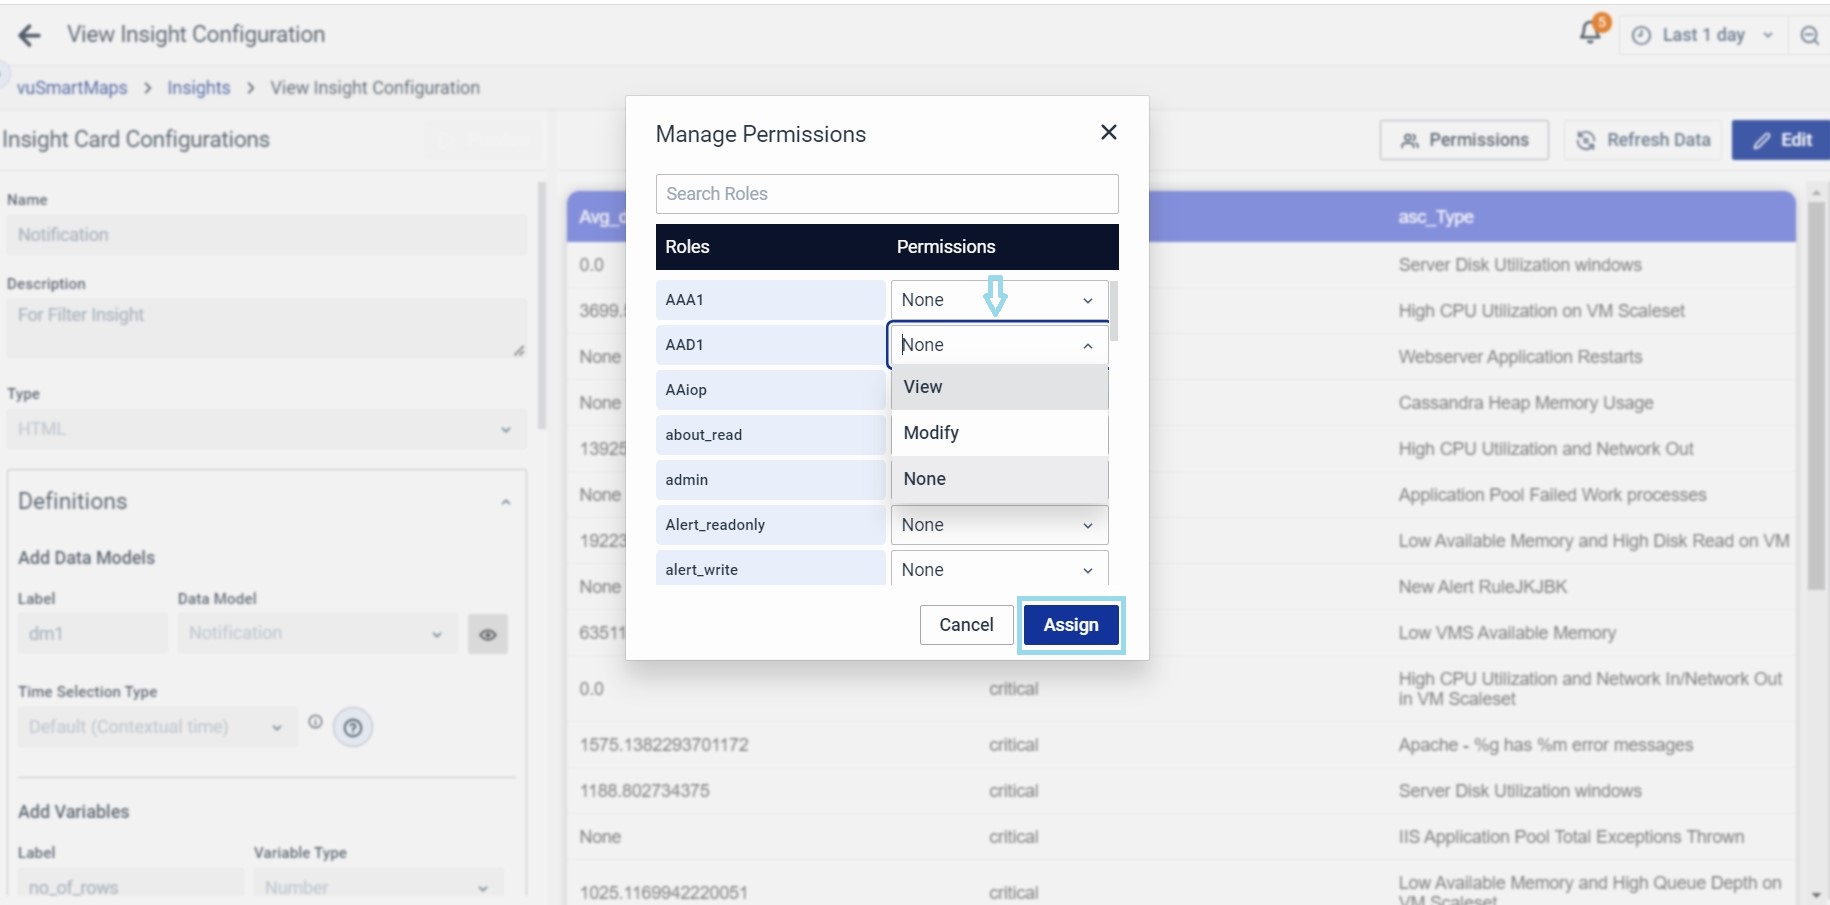Image resolution: width=1830 pixels, height=905 pixels.
Task: Open the notifications bell
Action: [1590, 33]
